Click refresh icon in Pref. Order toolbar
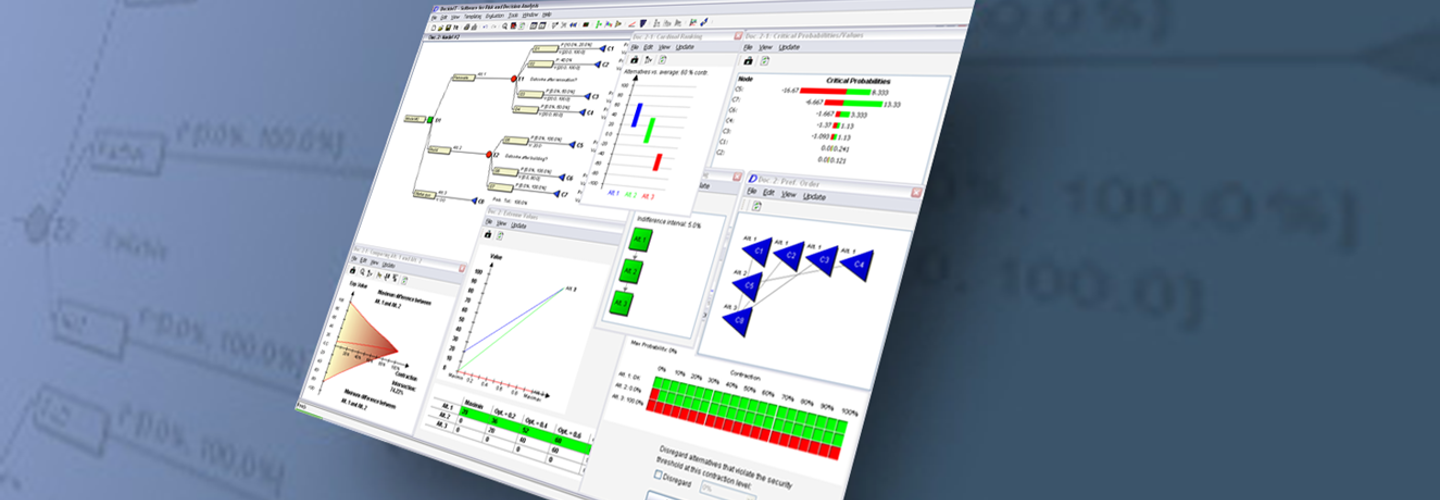Viewport: 1440px width, 500px height. 757,205
